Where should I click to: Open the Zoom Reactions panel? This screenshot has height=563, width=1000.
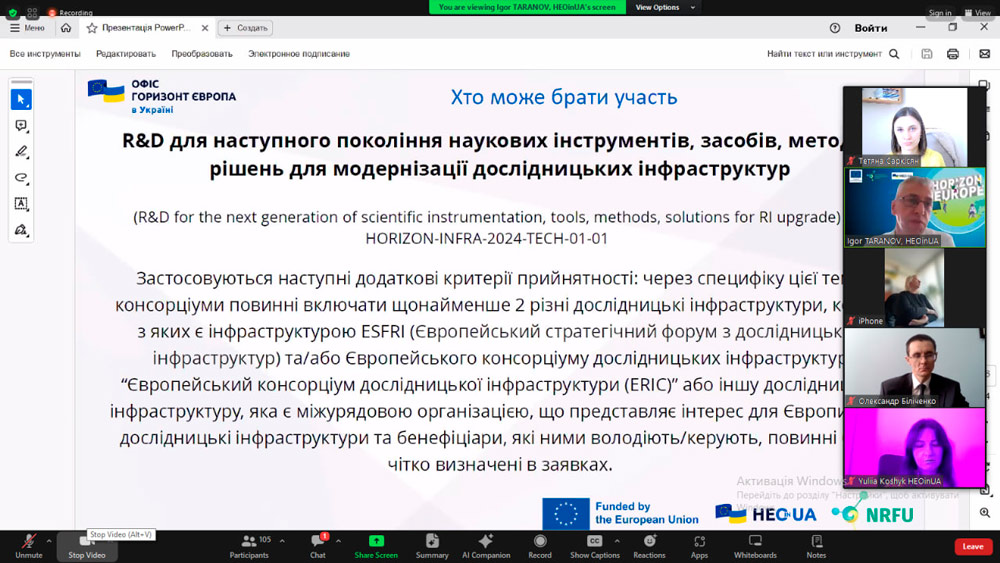(649, 545)
